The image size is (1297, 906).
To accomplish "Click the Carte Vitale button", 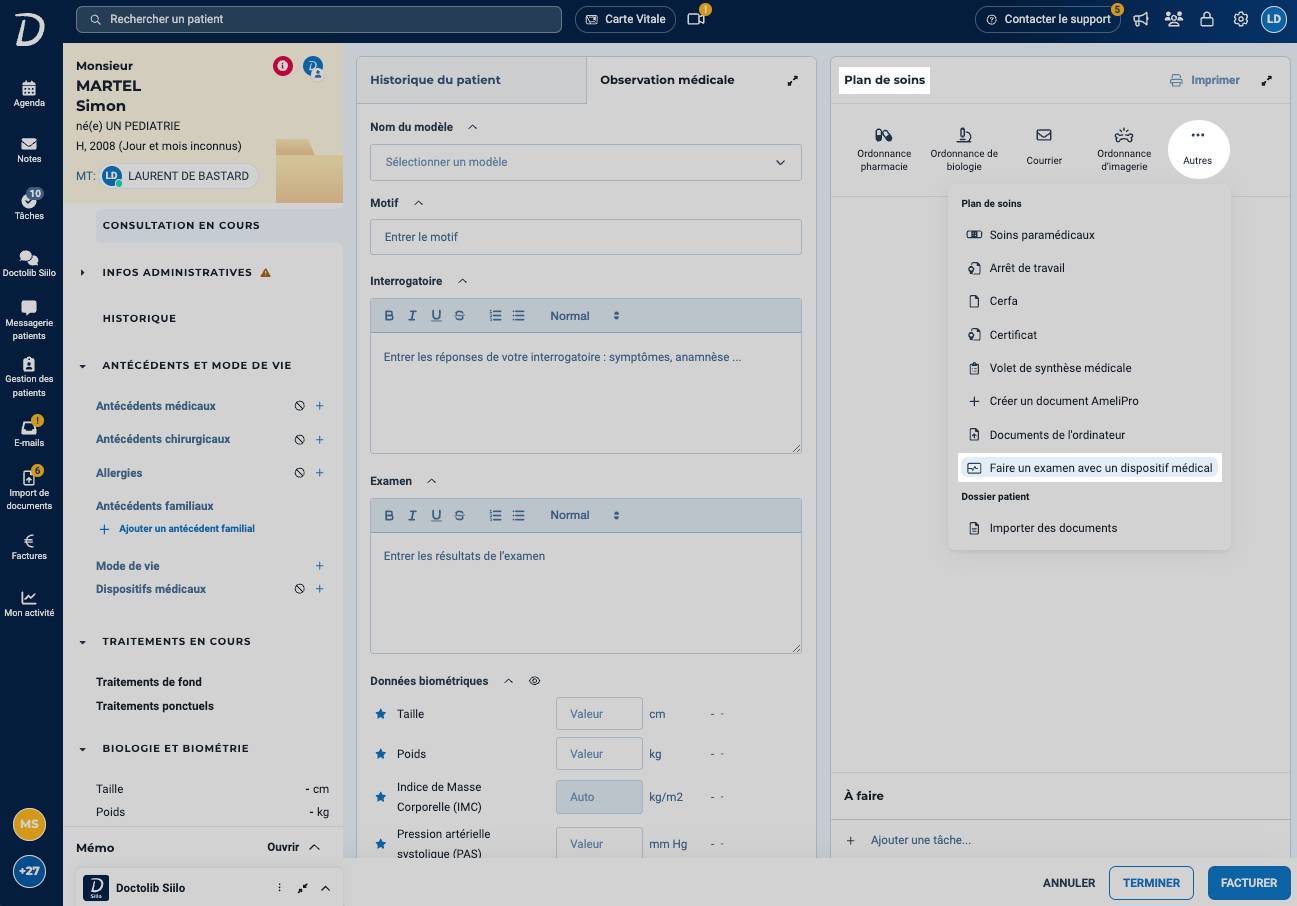I will [x=625, y=19].
